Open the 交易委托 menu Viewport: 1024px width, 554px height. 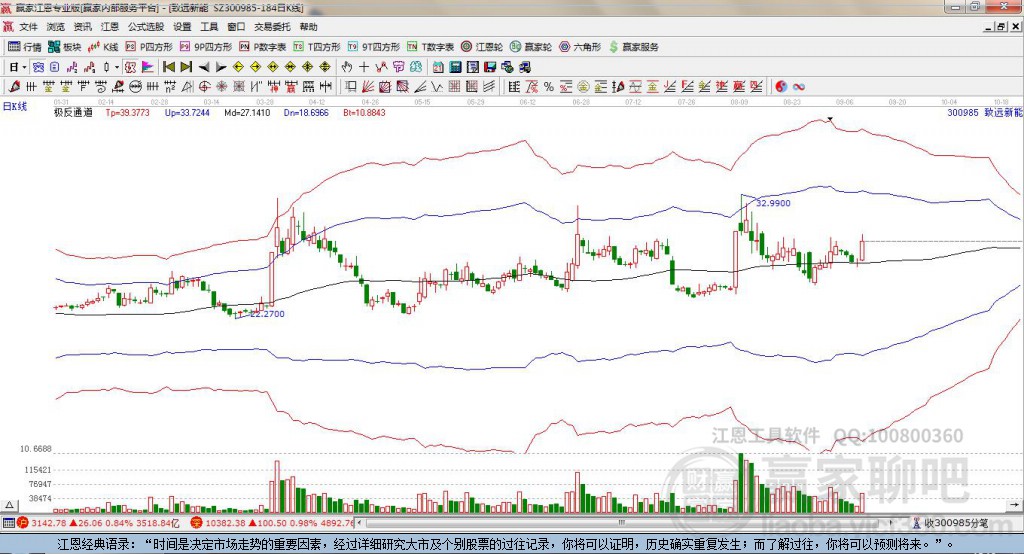click(x=272, y=27)
